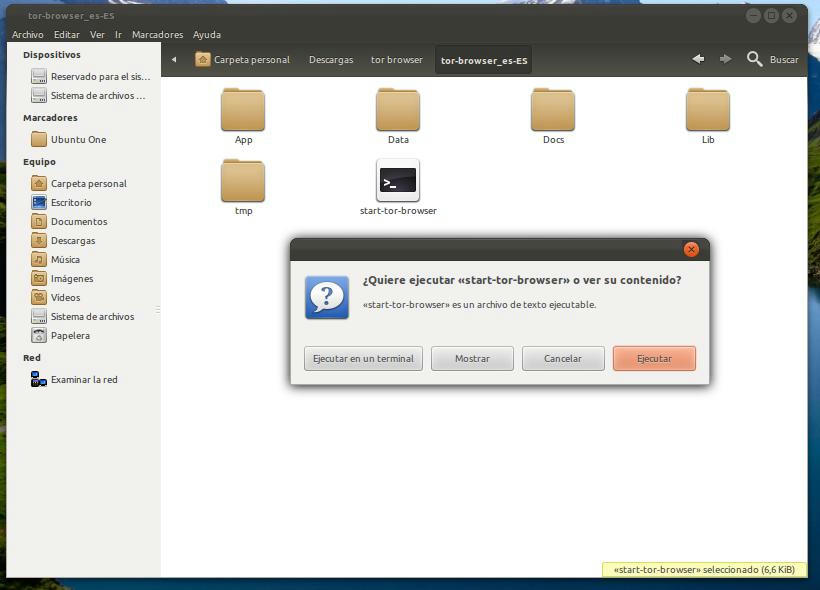
Task: Go to Carpeta personal in path bar
Action: [243, 60]
